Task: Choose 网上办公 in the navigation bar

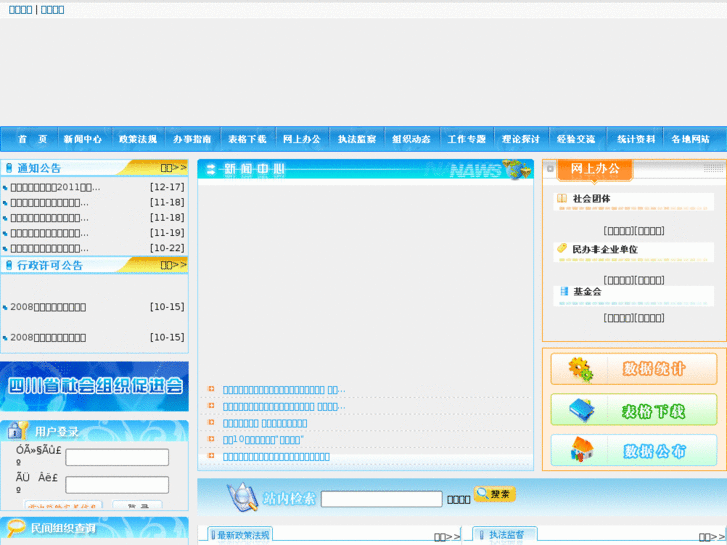Action: coord(302,139)
